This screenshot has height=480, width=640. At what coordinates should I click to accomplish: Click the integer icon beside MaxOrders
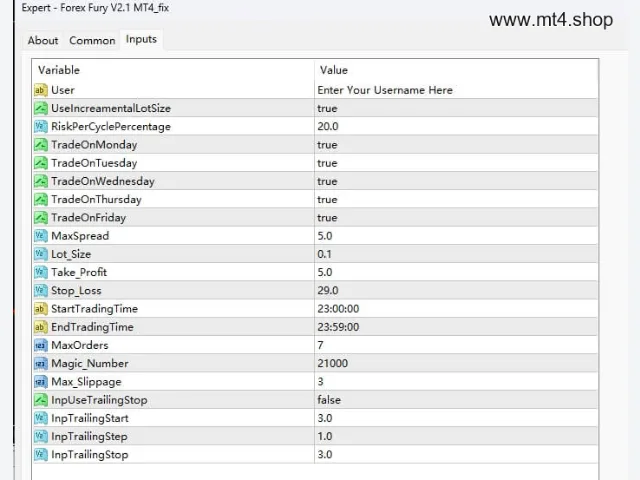pos(40,345)
